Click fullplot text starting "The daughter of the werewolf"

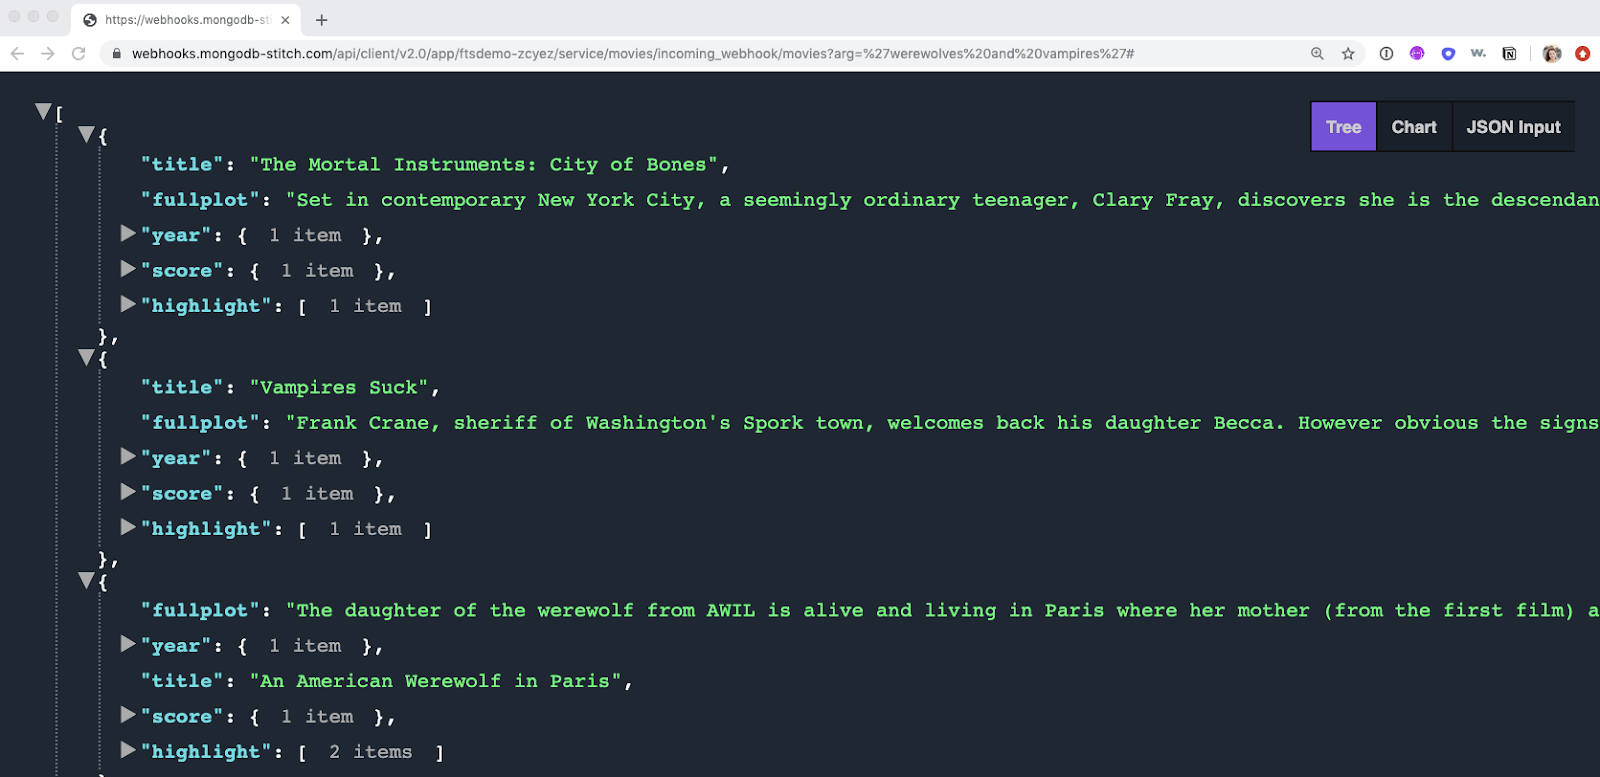click(942, 611)
